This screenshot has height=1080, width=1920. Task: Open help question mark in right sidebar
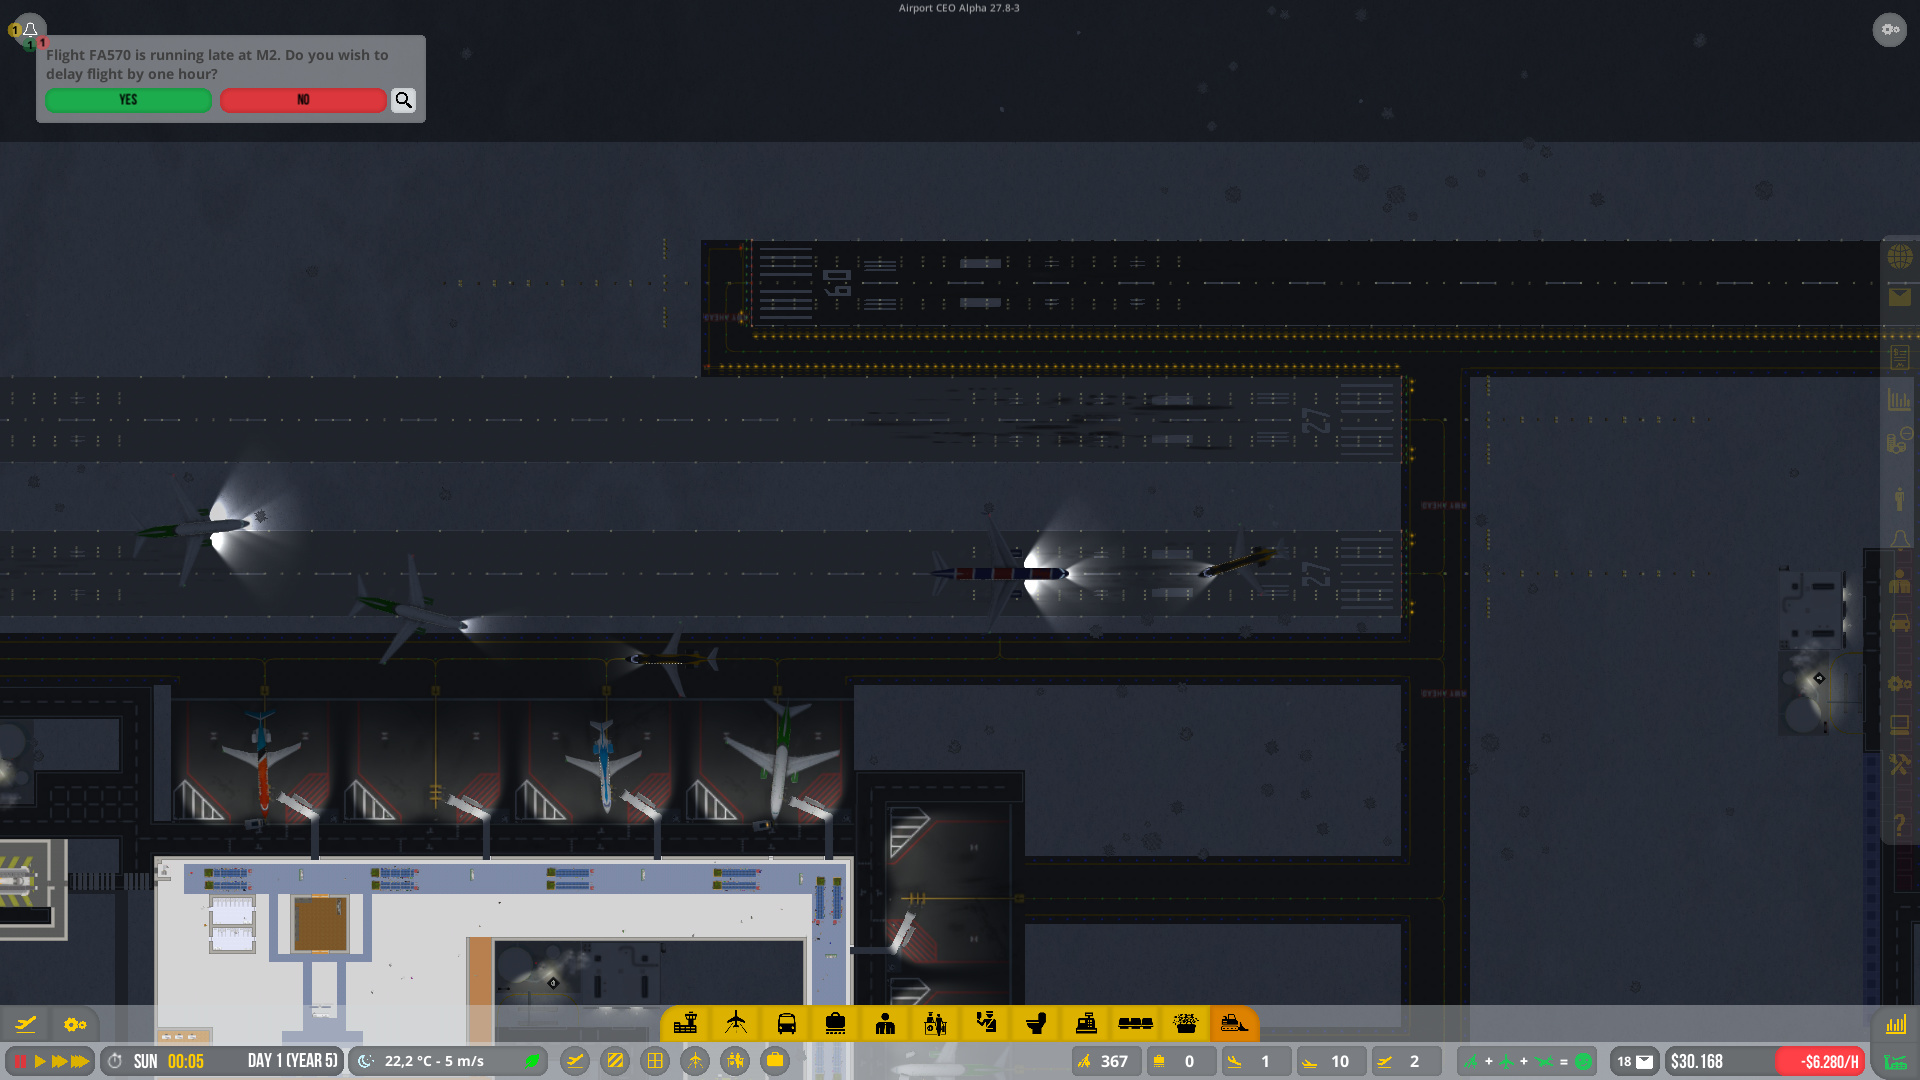point(1900,824)
